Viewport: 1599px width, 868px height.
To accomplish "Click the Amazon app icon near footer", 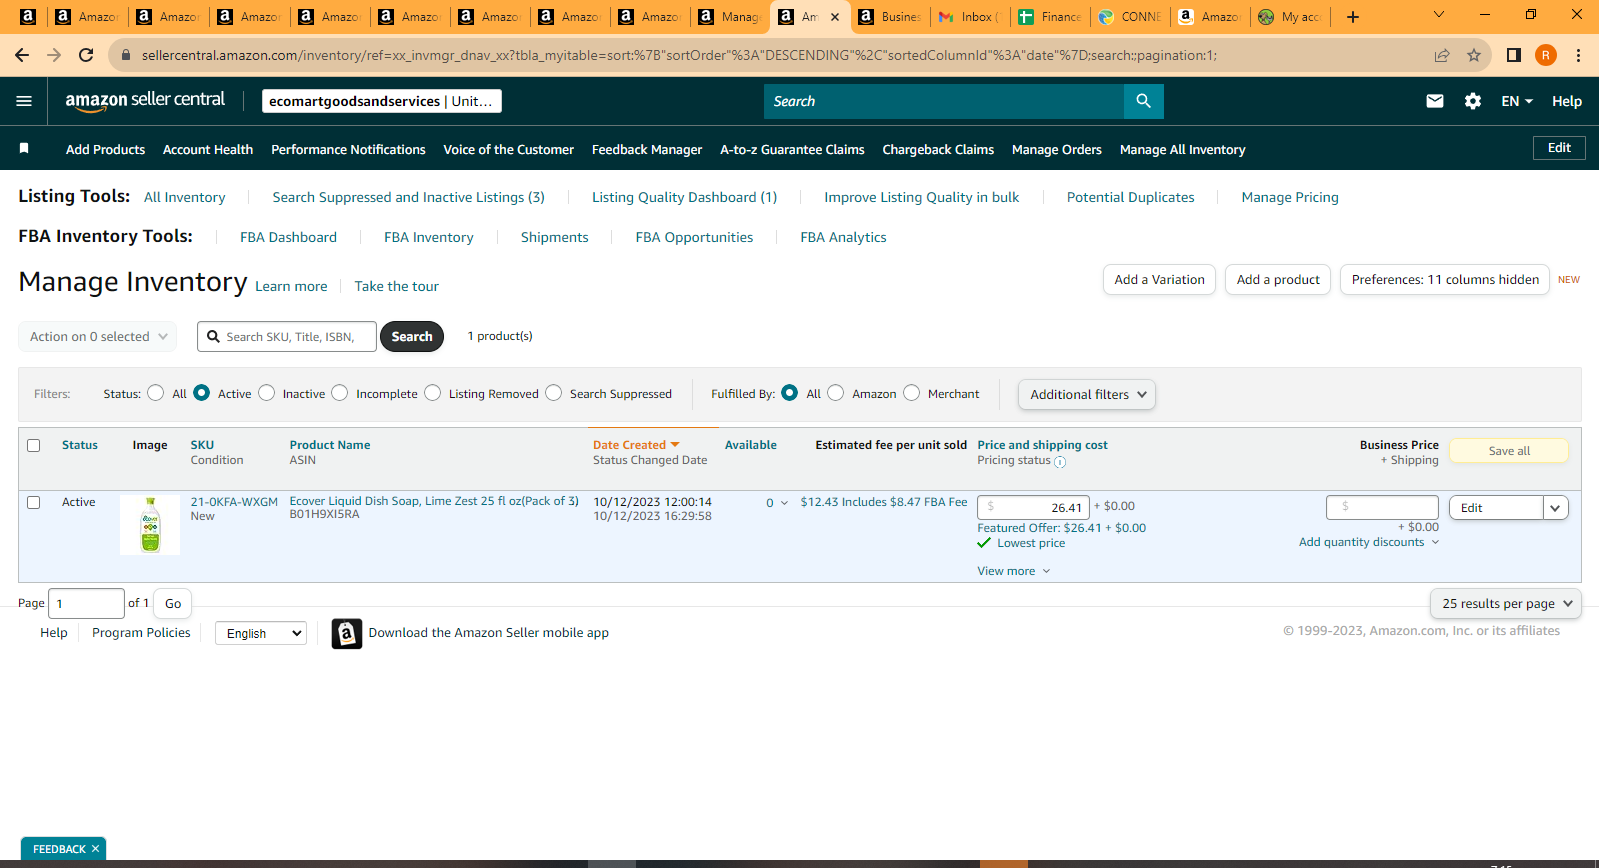I will click(x=346, y=633).
